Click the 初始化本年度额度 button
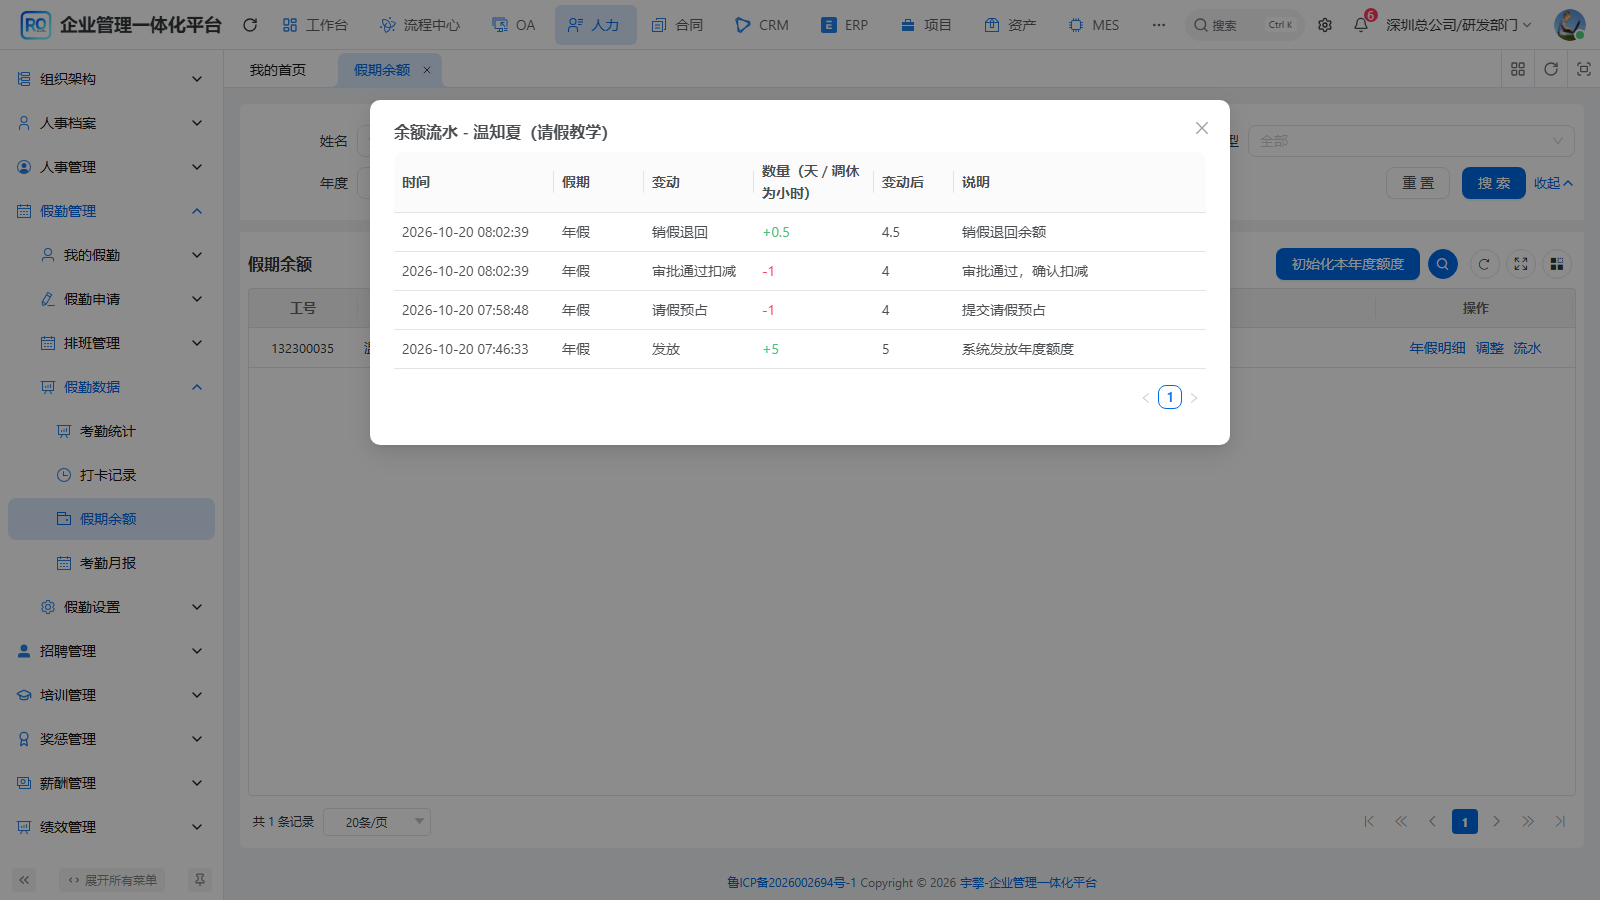Viewport: 1600px width, 900px height. pyautogui.click(x=1347, y=264)
